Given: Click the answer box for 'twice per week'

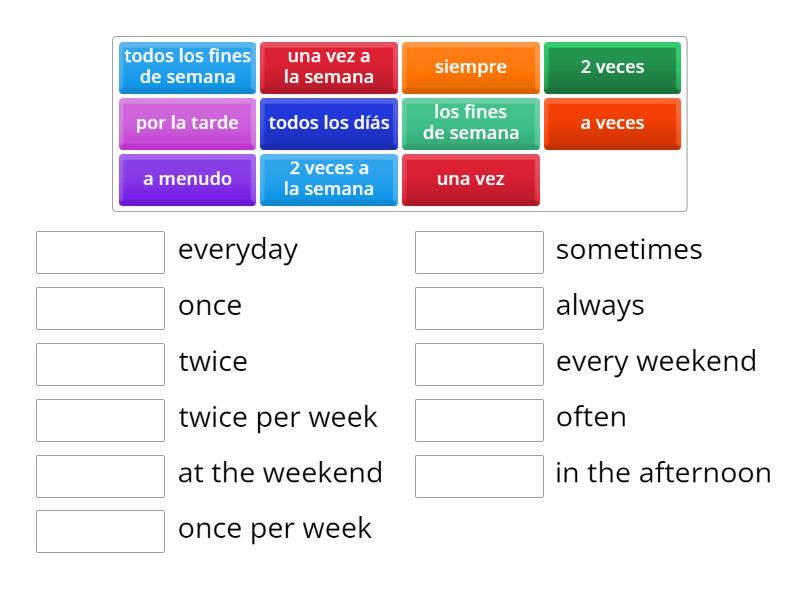Looking at the screenshot, I should [x=100, y=420].
